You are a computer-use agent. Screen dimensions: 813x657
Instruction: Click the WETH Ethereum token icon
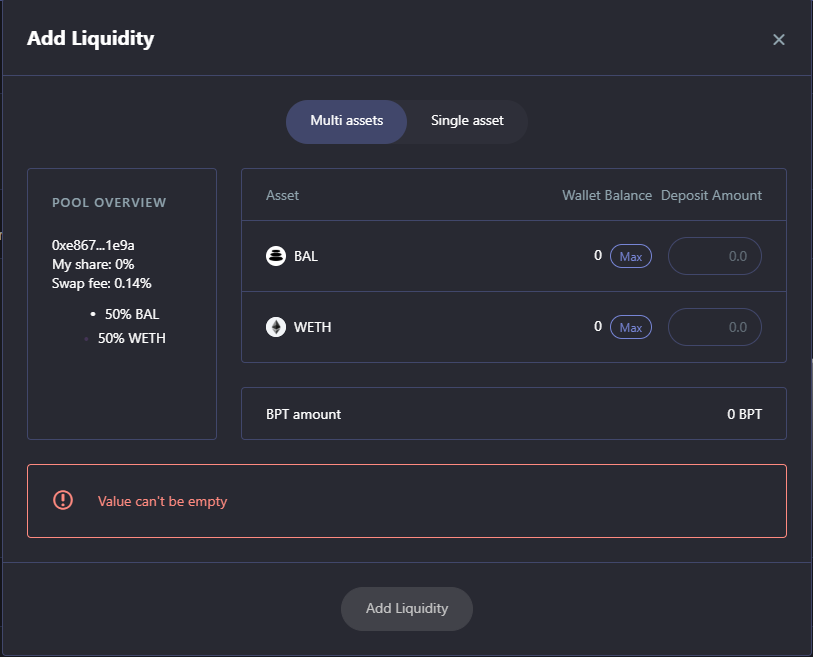point(276,327)
